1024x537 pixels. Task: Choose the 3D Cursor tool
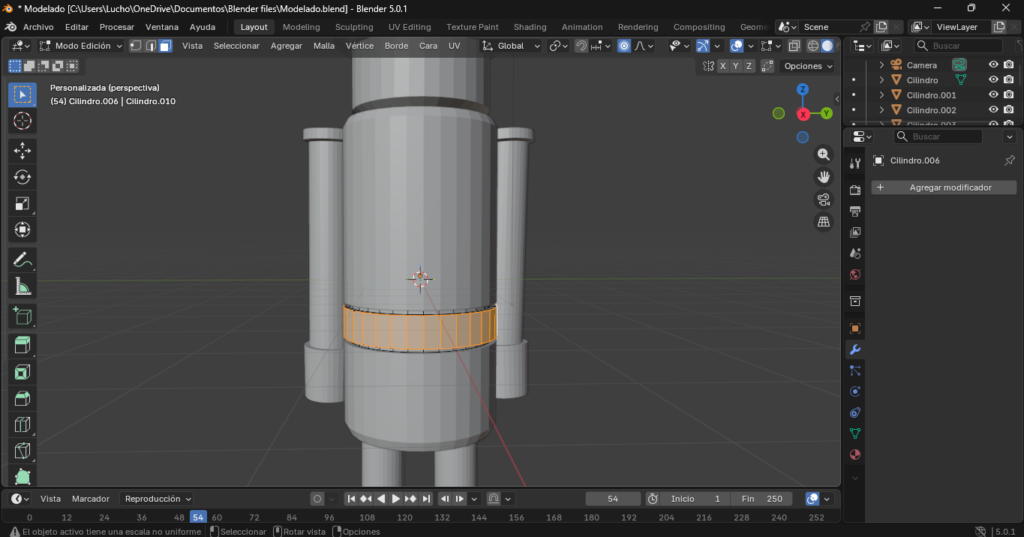22,121
